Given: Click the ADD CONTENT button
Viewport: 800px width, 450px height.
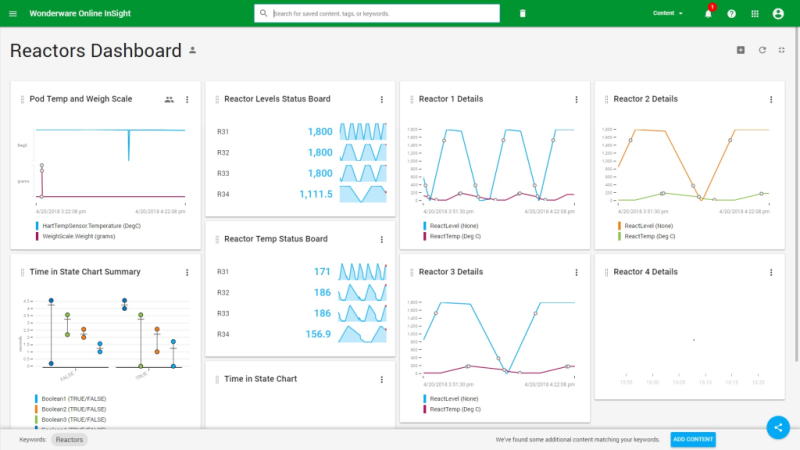Looking at the screenshot, I should pos(692,439).
